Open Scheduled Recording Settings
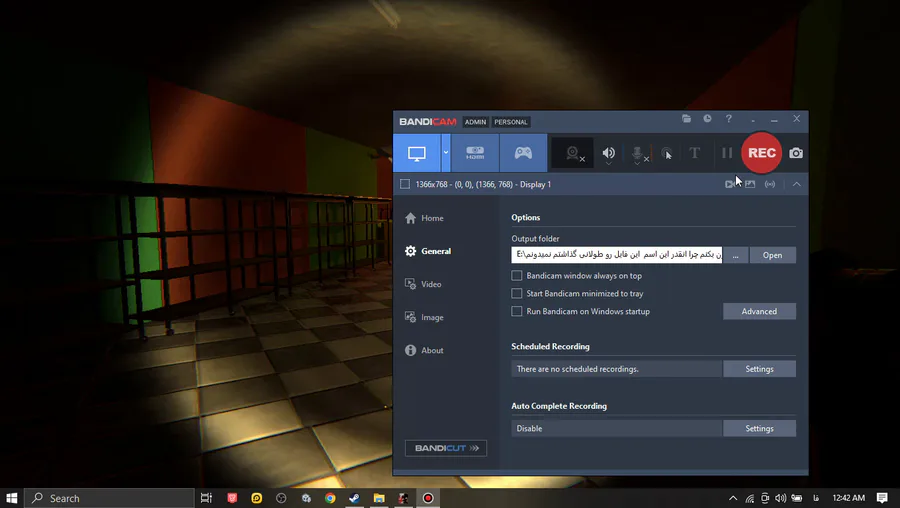Image resolution: width=900 pixels, height=508 pixels. (x=759, y=369)
